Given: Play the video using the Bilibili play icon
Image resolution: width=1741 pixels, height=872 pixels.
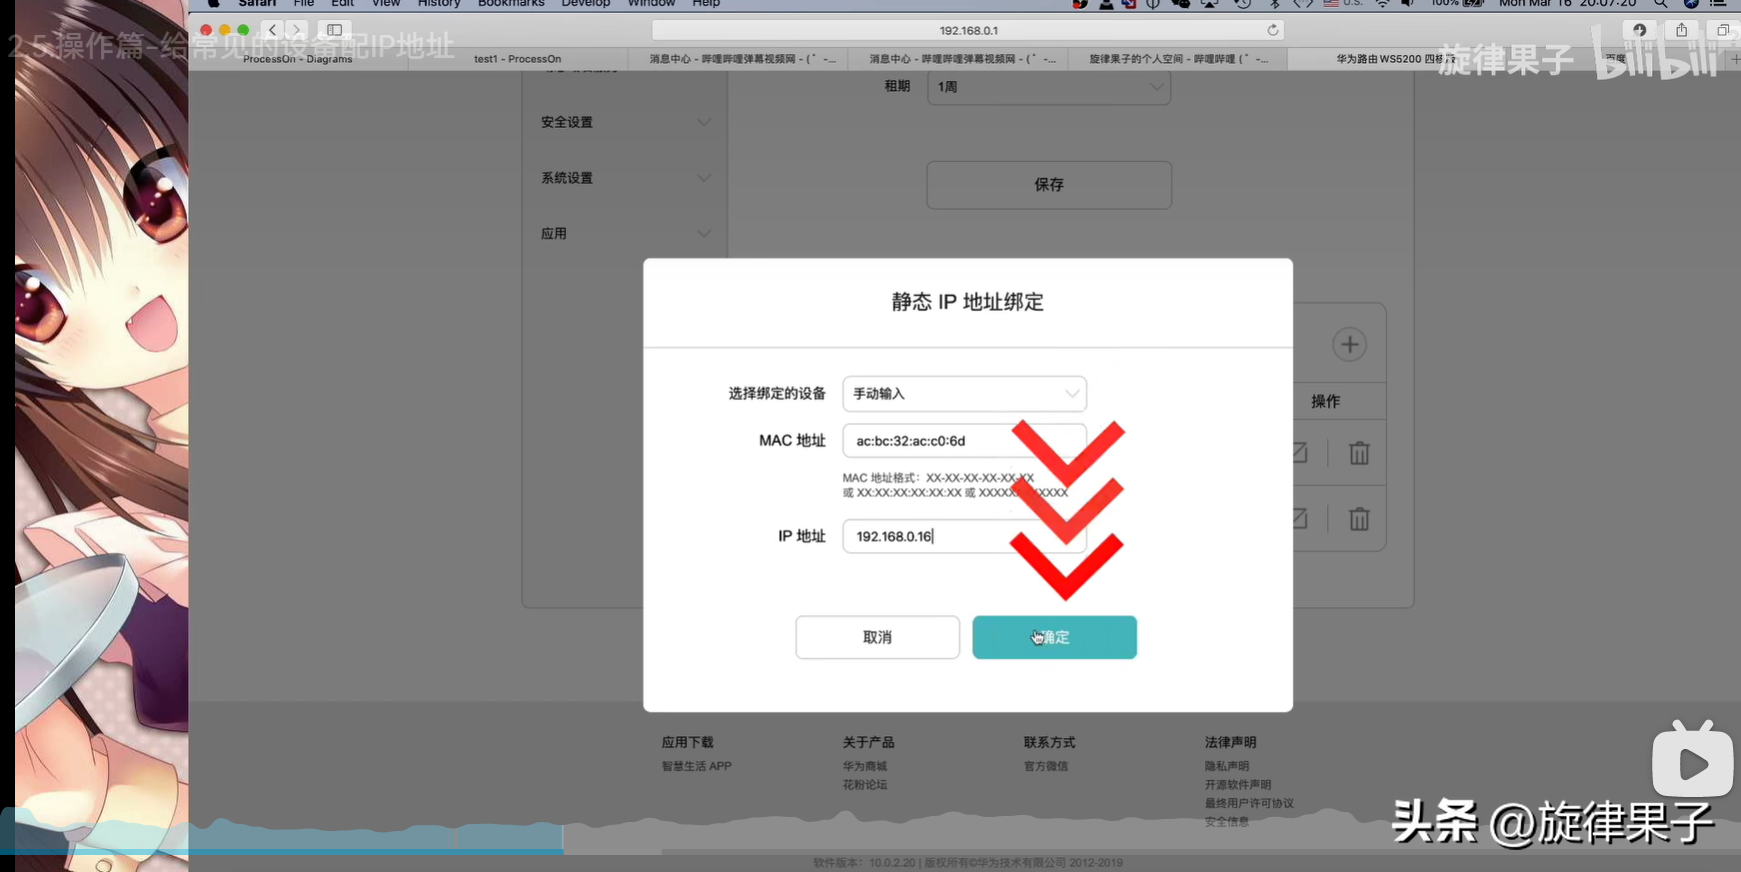Looking at the screenshot, I should 1692,763.
